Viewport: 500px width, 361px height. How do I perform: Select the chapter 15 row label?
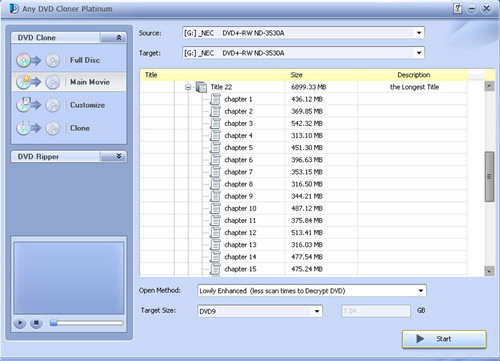click(240, 269)
